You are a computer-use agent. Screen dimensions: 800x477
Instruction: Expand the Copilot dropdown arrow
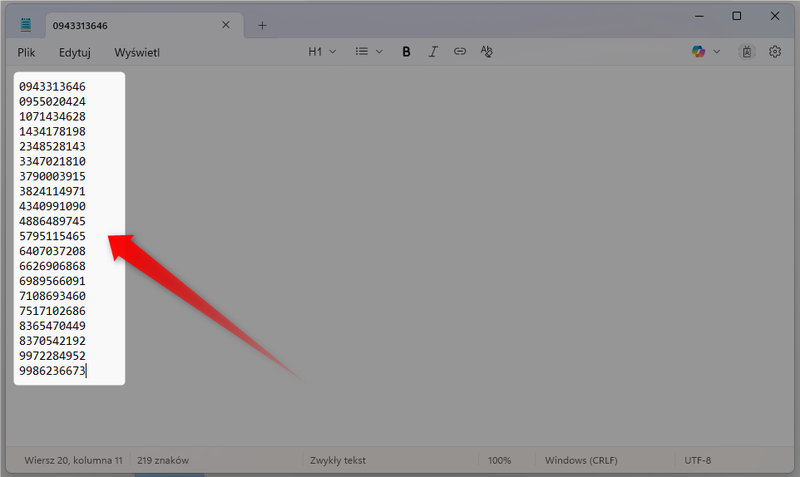[x=717, y=52]
